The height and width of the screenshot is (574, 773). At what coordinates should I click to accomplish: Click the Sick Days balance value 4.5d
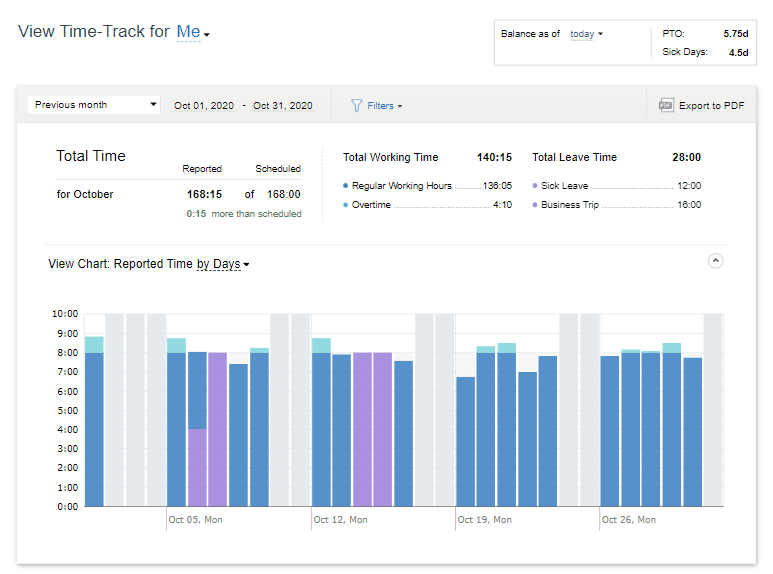[x=738, y=52]
